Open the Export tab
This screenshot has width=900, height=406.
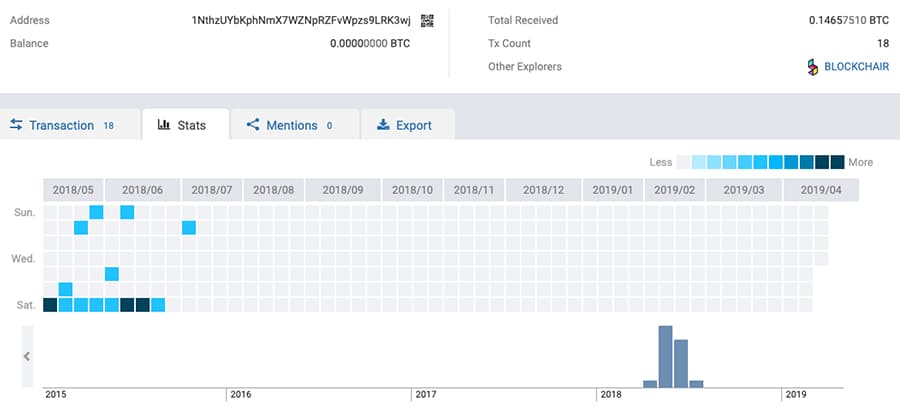pyautogui.click(x=413, y=125)
